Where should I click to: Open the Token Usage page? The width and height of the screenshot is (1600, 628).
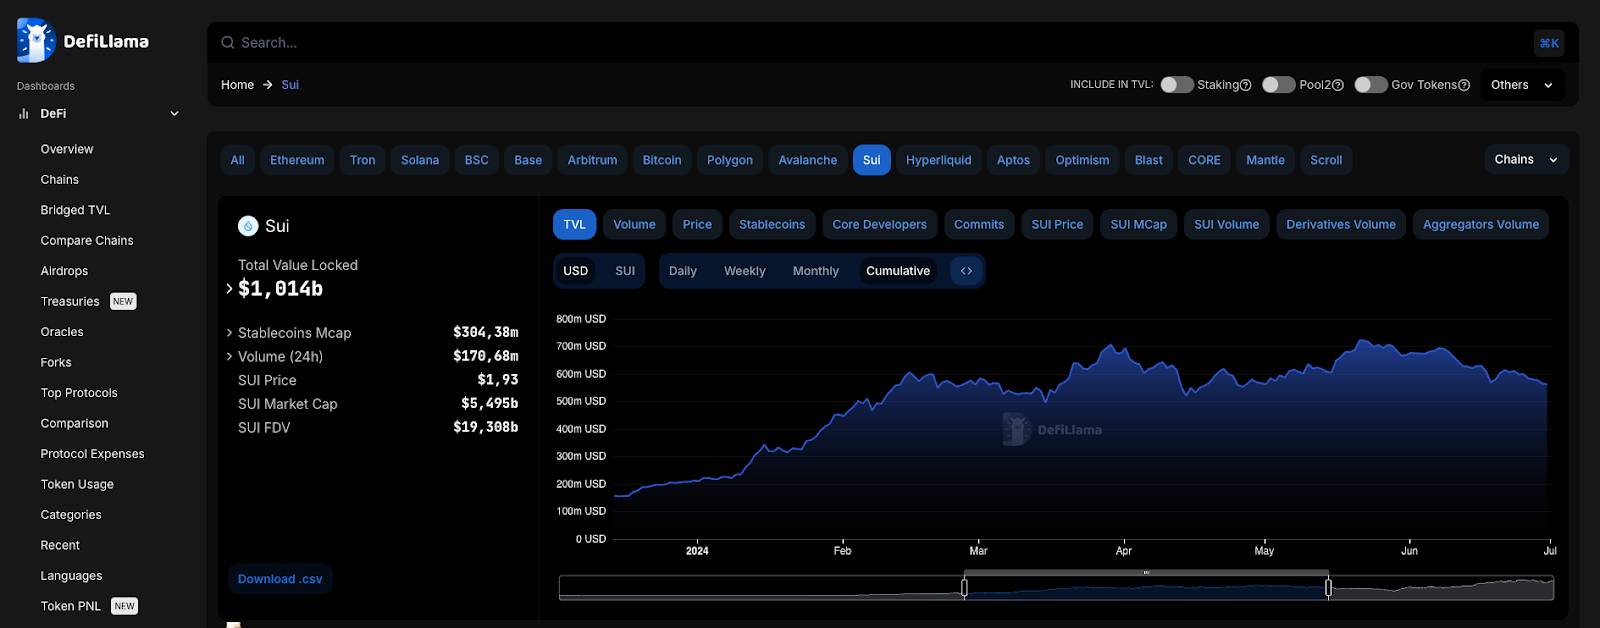click(77, 484)
